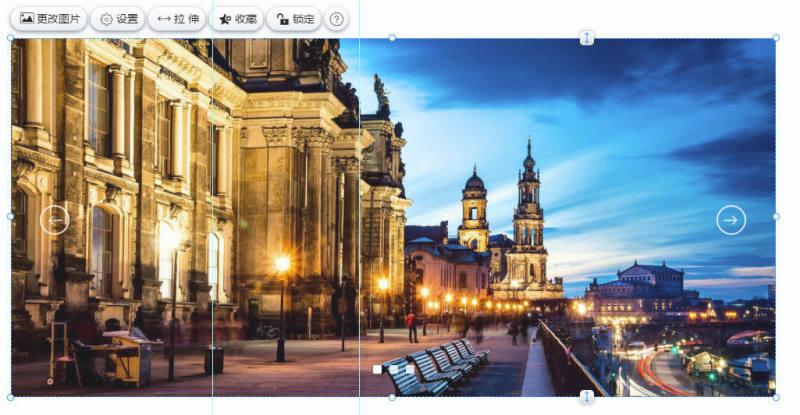800x415 pixels.
Task: Select the second slide indicator dot
Action: coord(394,369)
